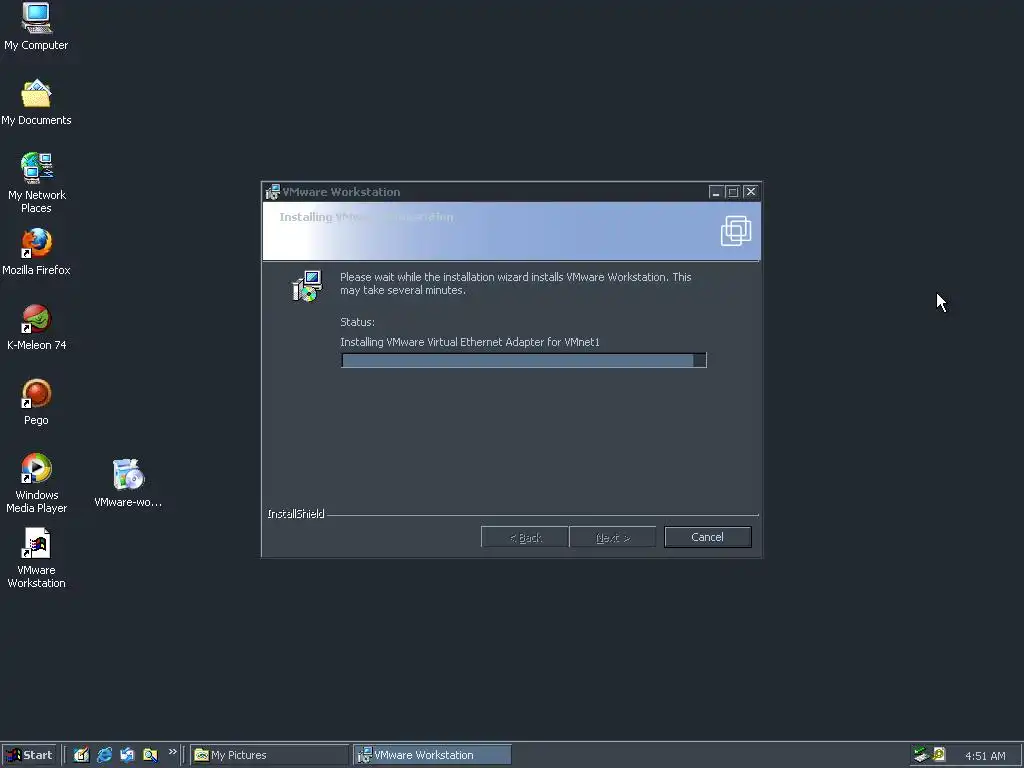Click the VMware logo in the banner

(x=736, y=231)
